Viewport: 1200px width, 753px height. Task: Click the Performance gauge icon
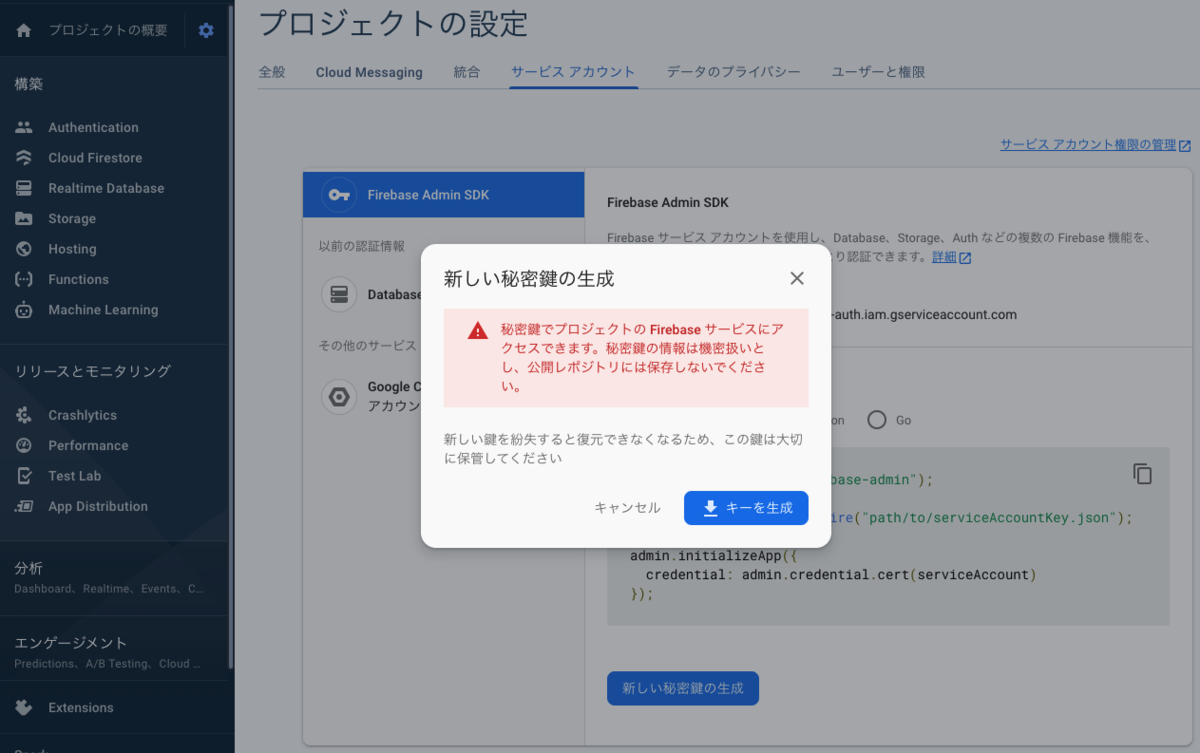(24, 445)
